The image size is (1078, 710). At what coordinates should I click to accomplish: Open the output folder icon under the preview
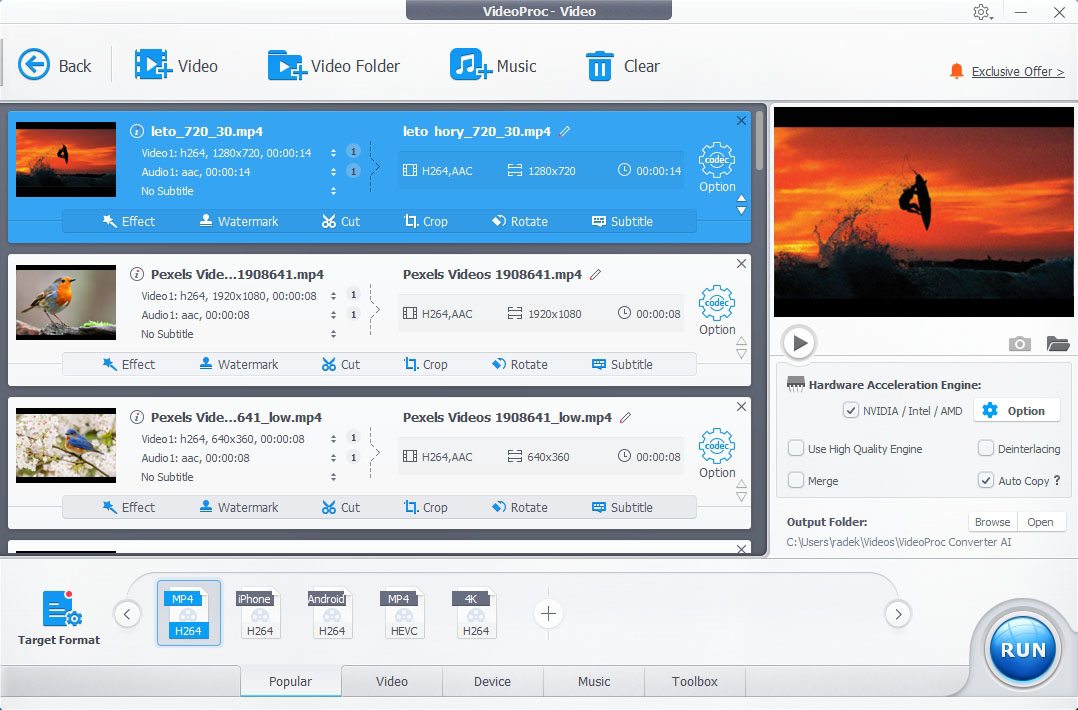point(1057,344)
